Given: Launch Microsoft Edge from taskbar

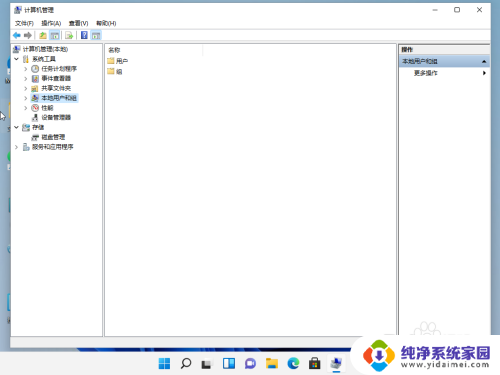Looking at the screenshot, I should [x=293, y=363].
